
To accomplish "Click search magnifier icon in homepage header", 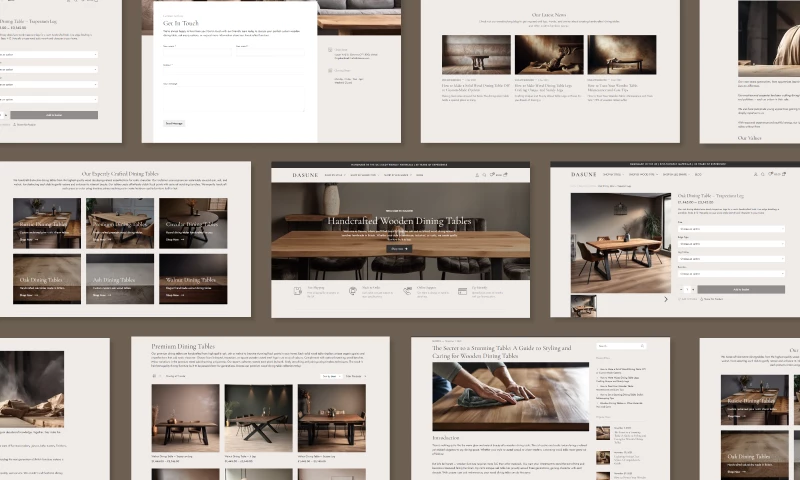I will [484, 175].
